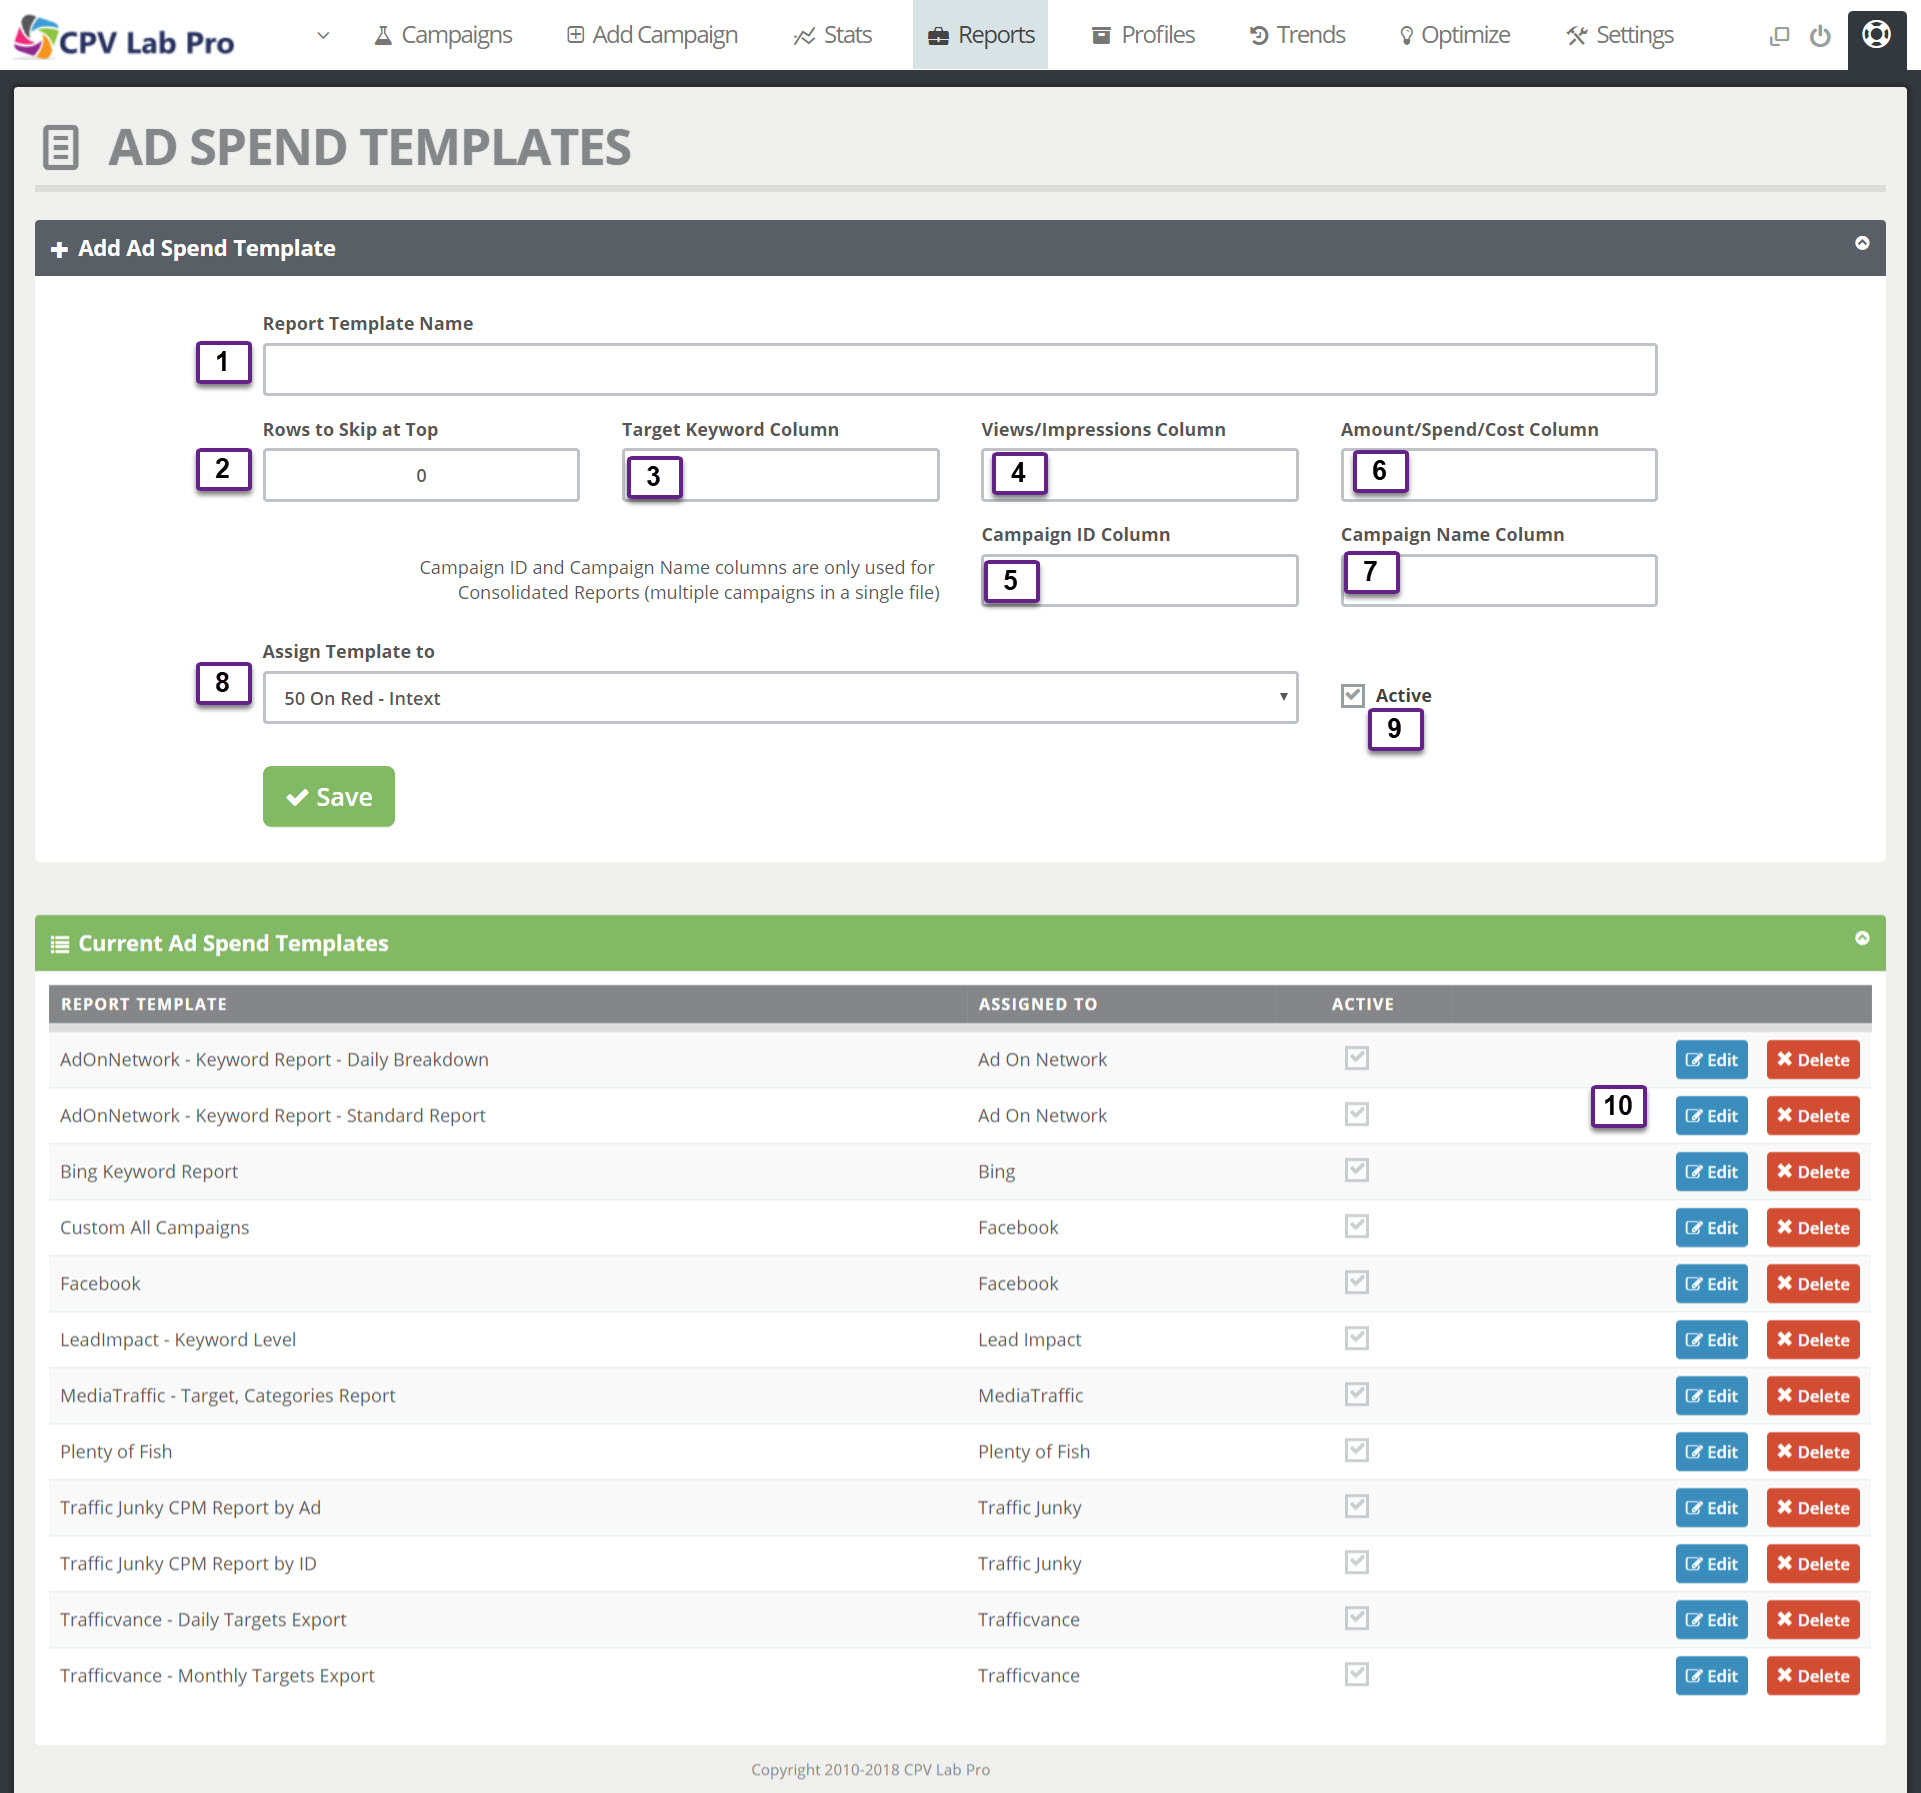The width and height of the screenshot is (1921, 1793).
Task: Toggle Active checkbox for Custom All Campaigns
Action: (x=1357, y=1226)
